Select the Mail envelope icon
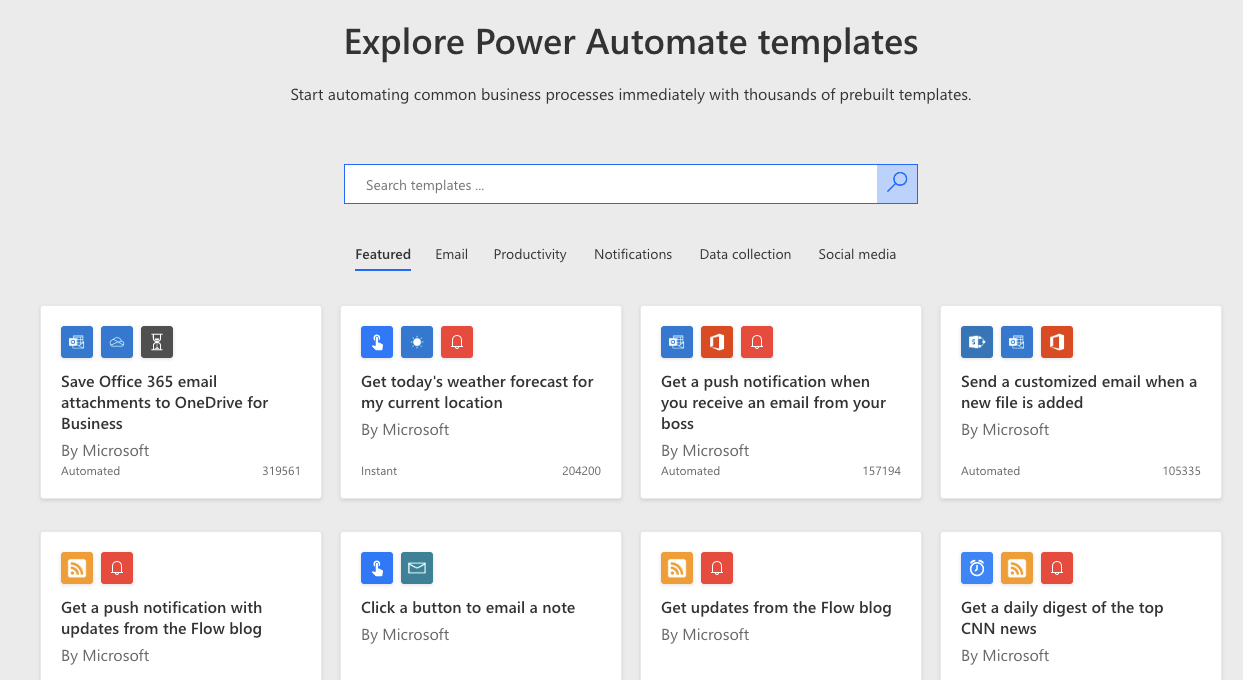 tap(417, 568)
